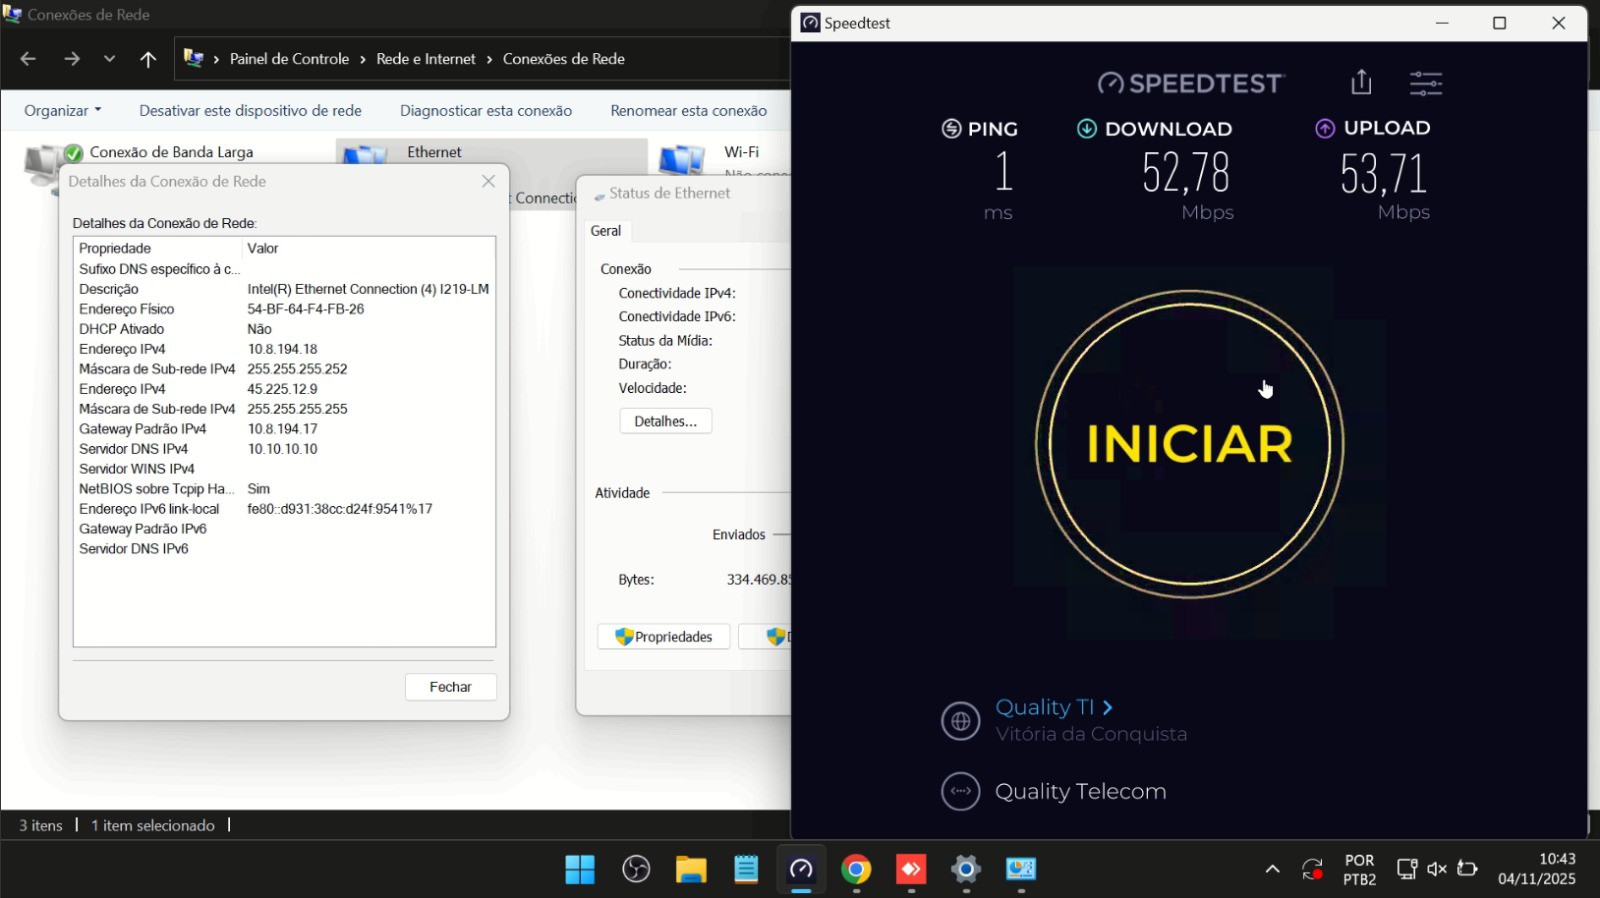The height and width of the screenshot is (898, 1600).
Task: Open Google Chrome from the taskbar
Action: (856, 869)
